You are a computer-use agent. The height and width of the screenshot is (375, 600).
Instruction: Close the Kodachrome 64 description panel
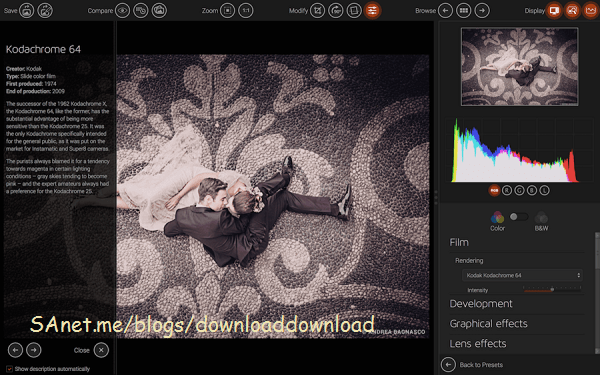pyautogui.click(x=101, y=350)
